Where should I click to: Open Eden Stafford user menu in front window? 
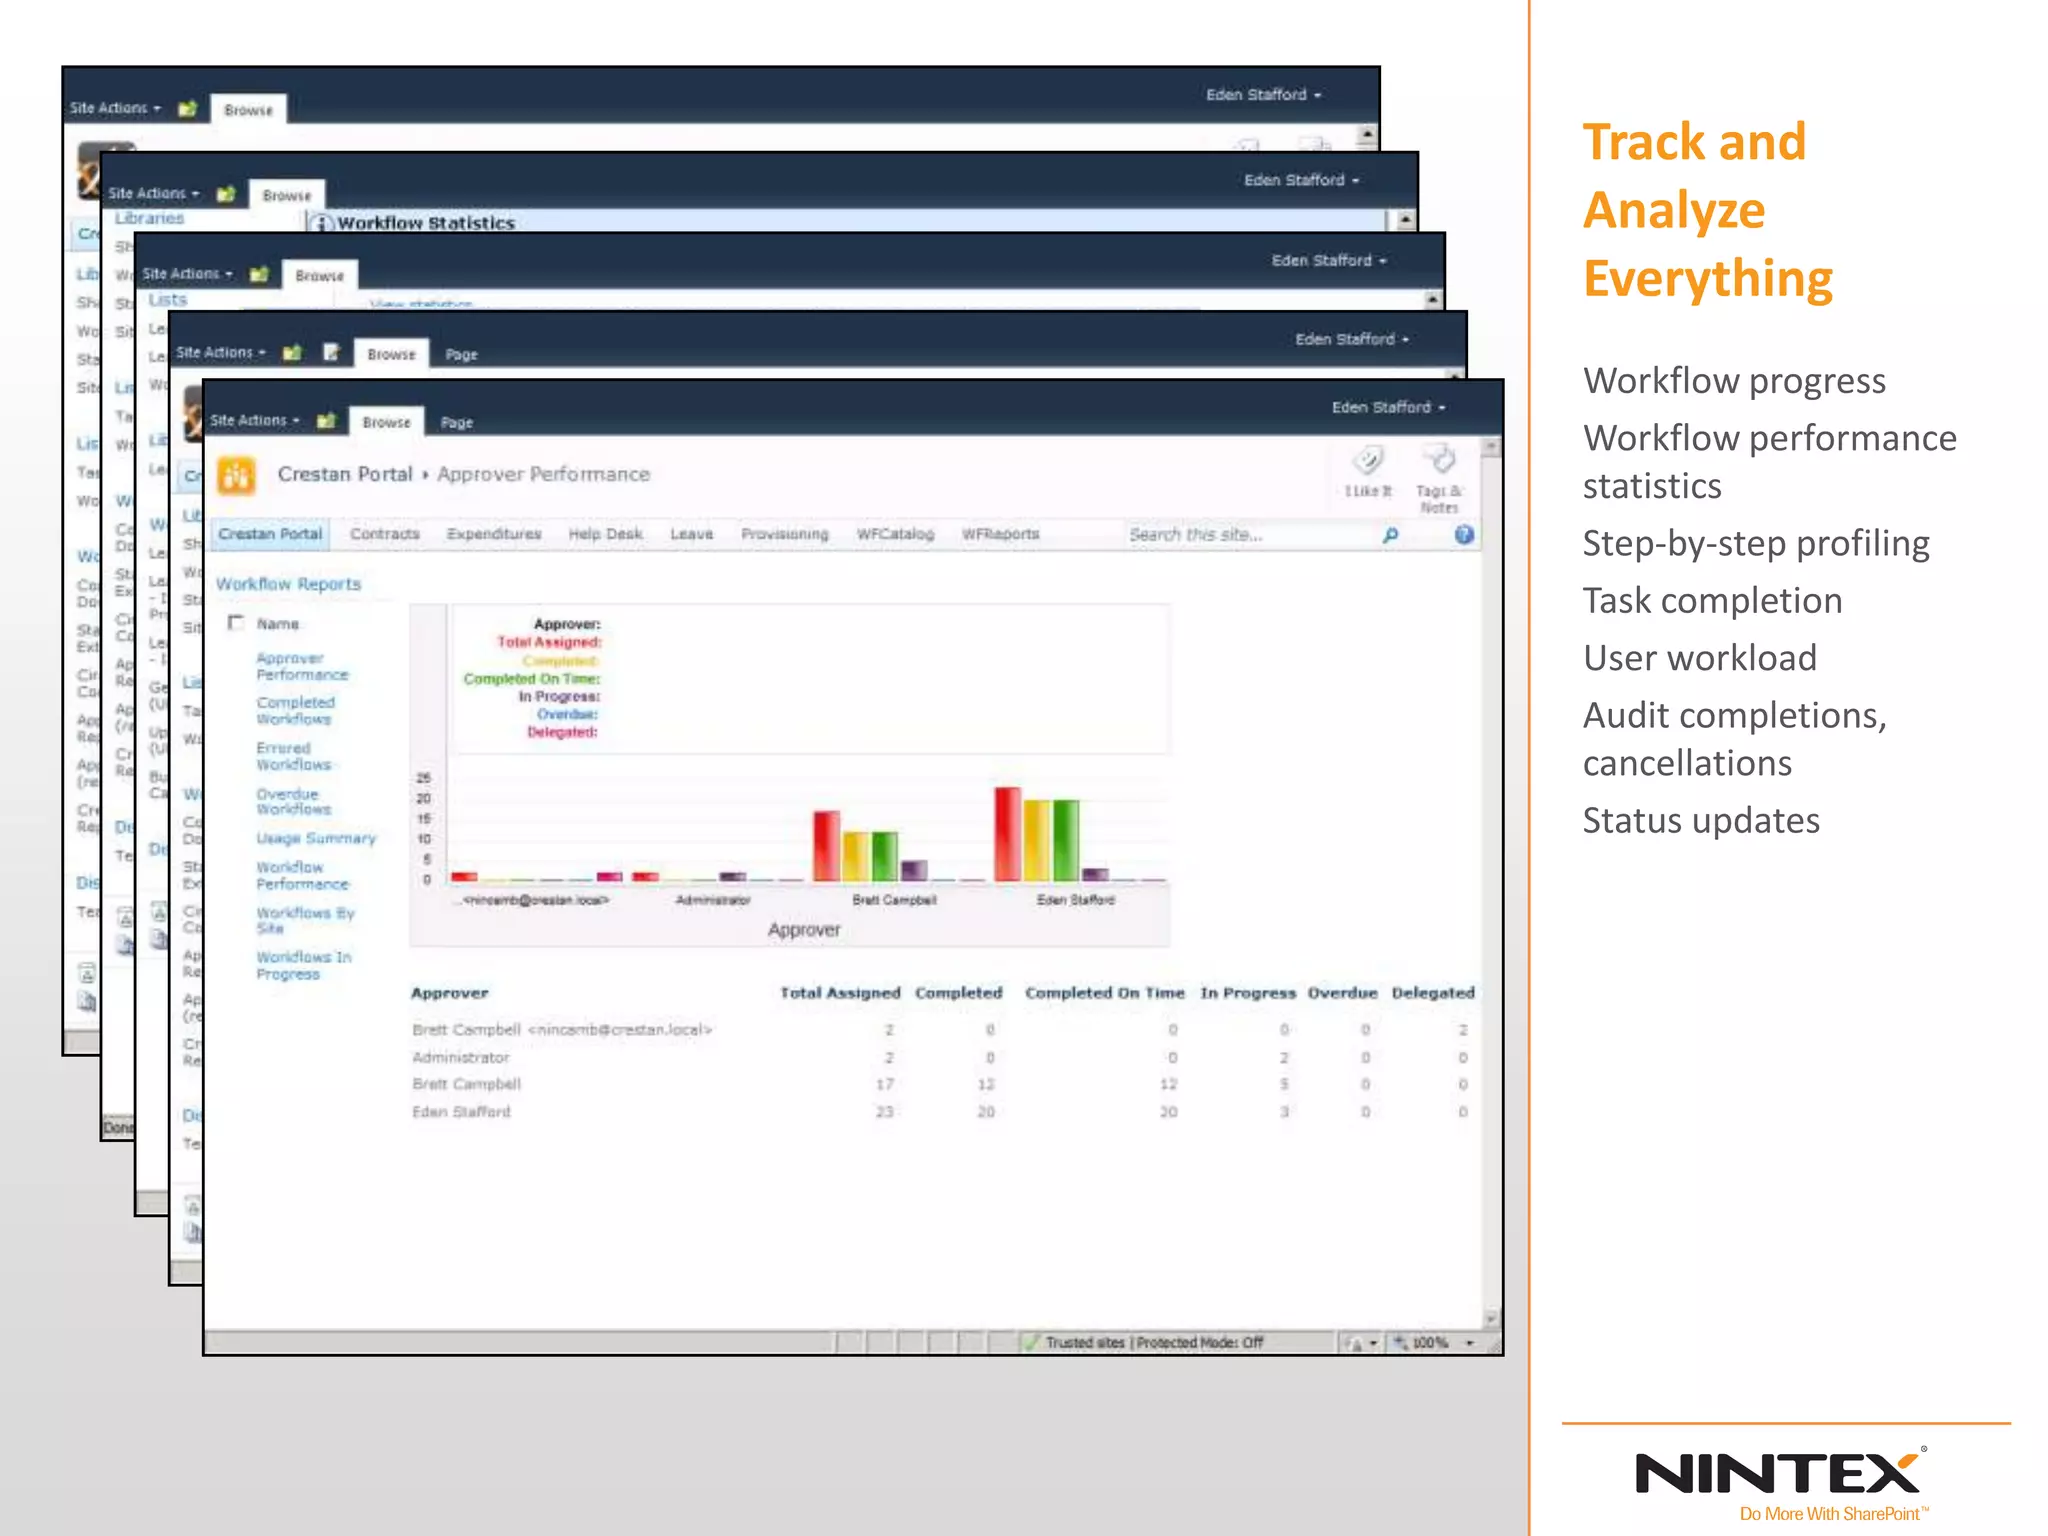(1388, 408)
